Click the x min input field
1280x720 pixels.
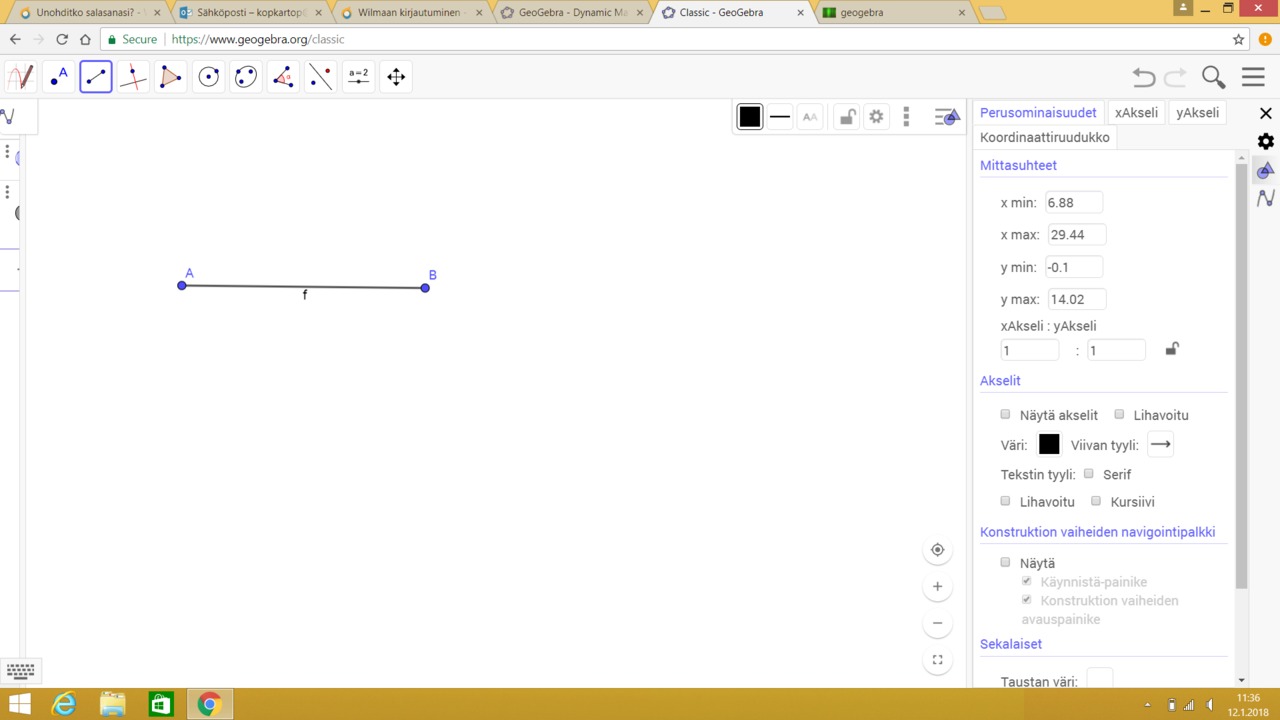(x=1074, y=202)
